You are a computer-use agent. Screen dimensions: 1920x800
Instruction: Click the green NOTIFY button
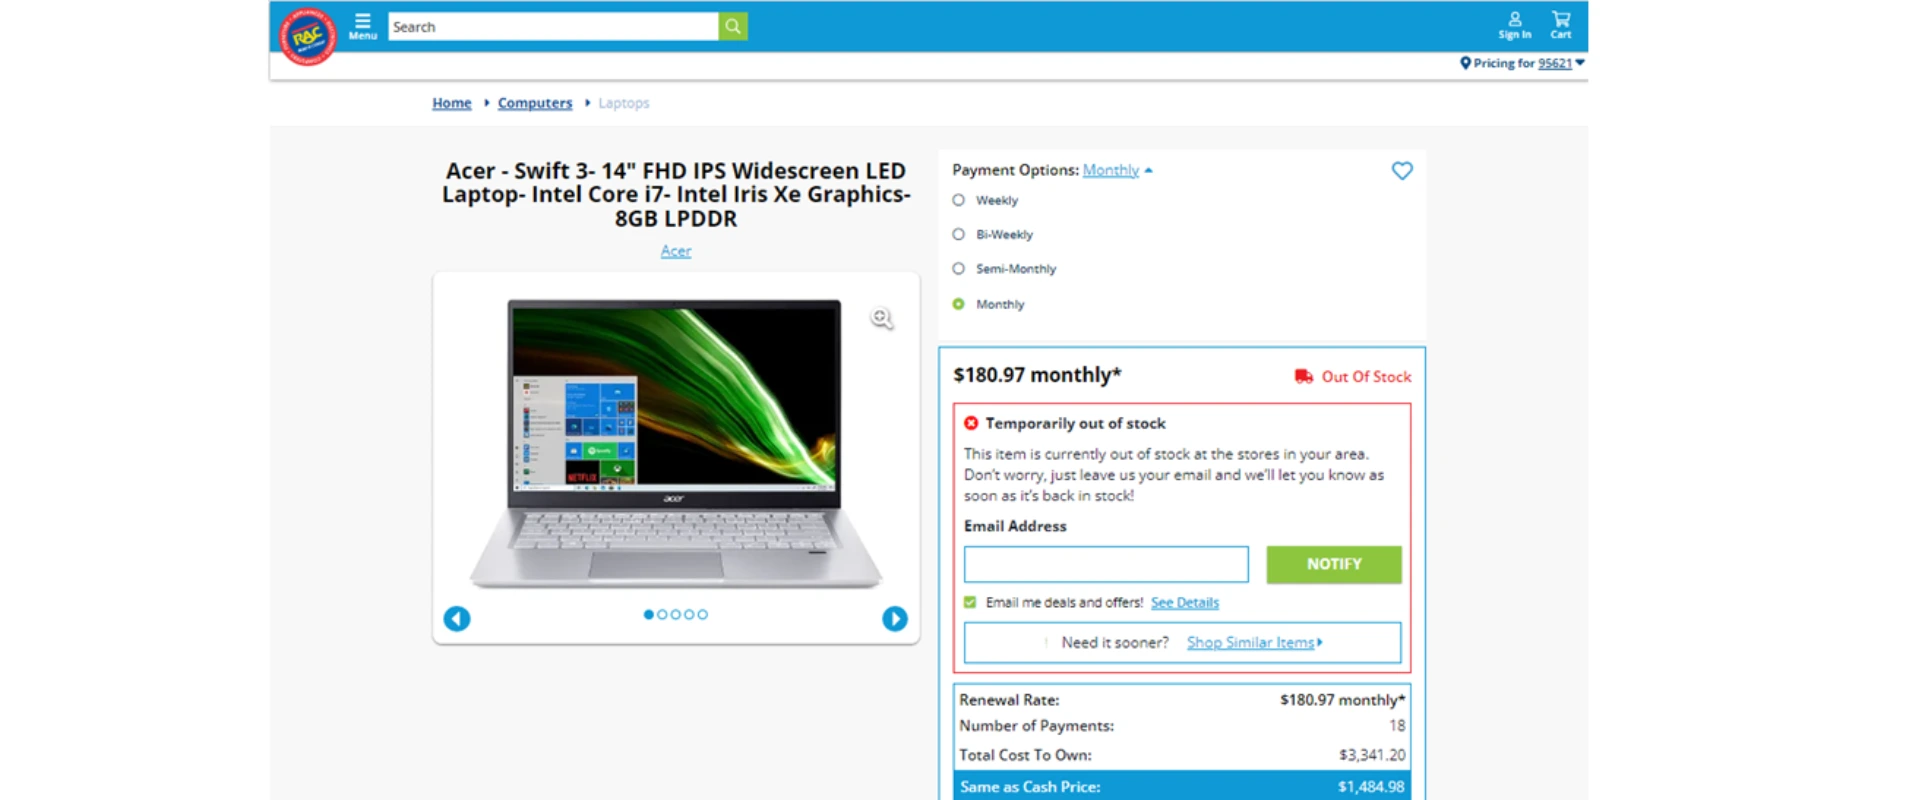[1334, 564]
